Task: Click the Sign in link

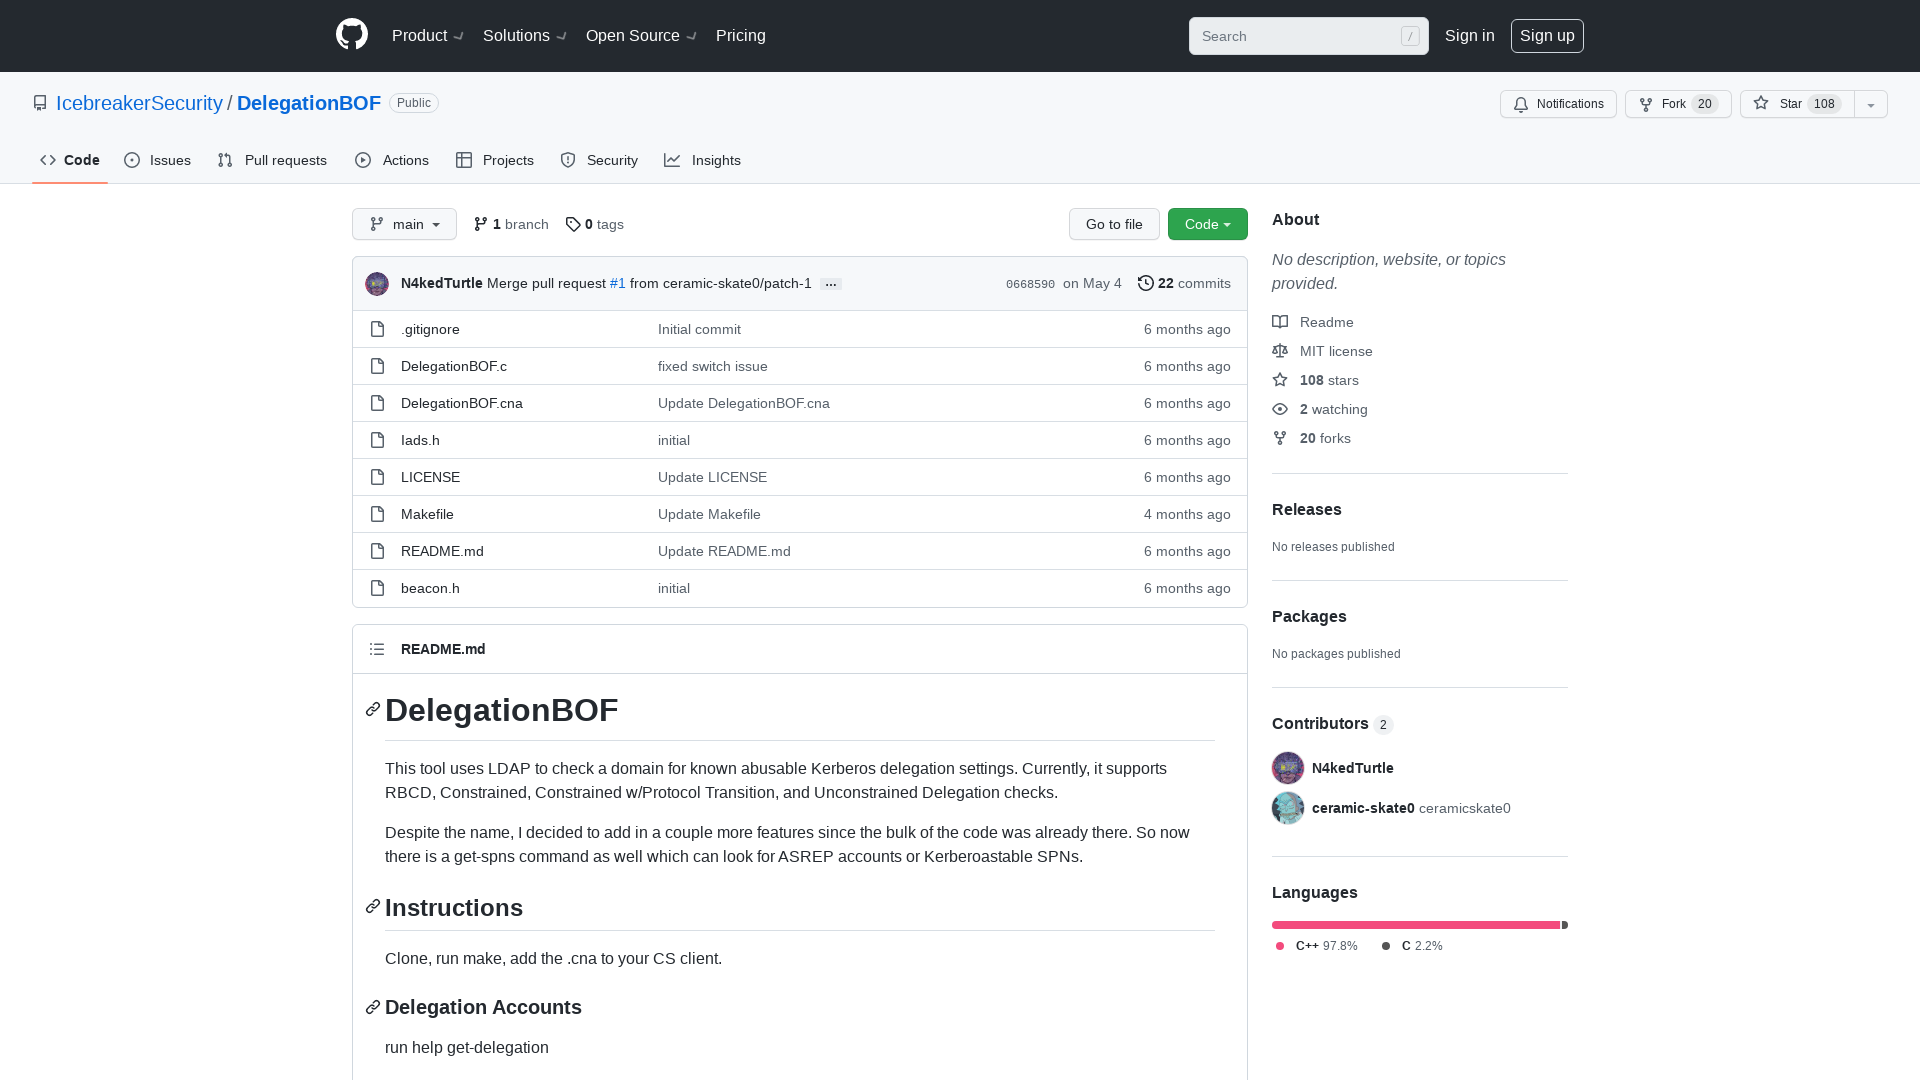Action: (x=1470, y=35)
